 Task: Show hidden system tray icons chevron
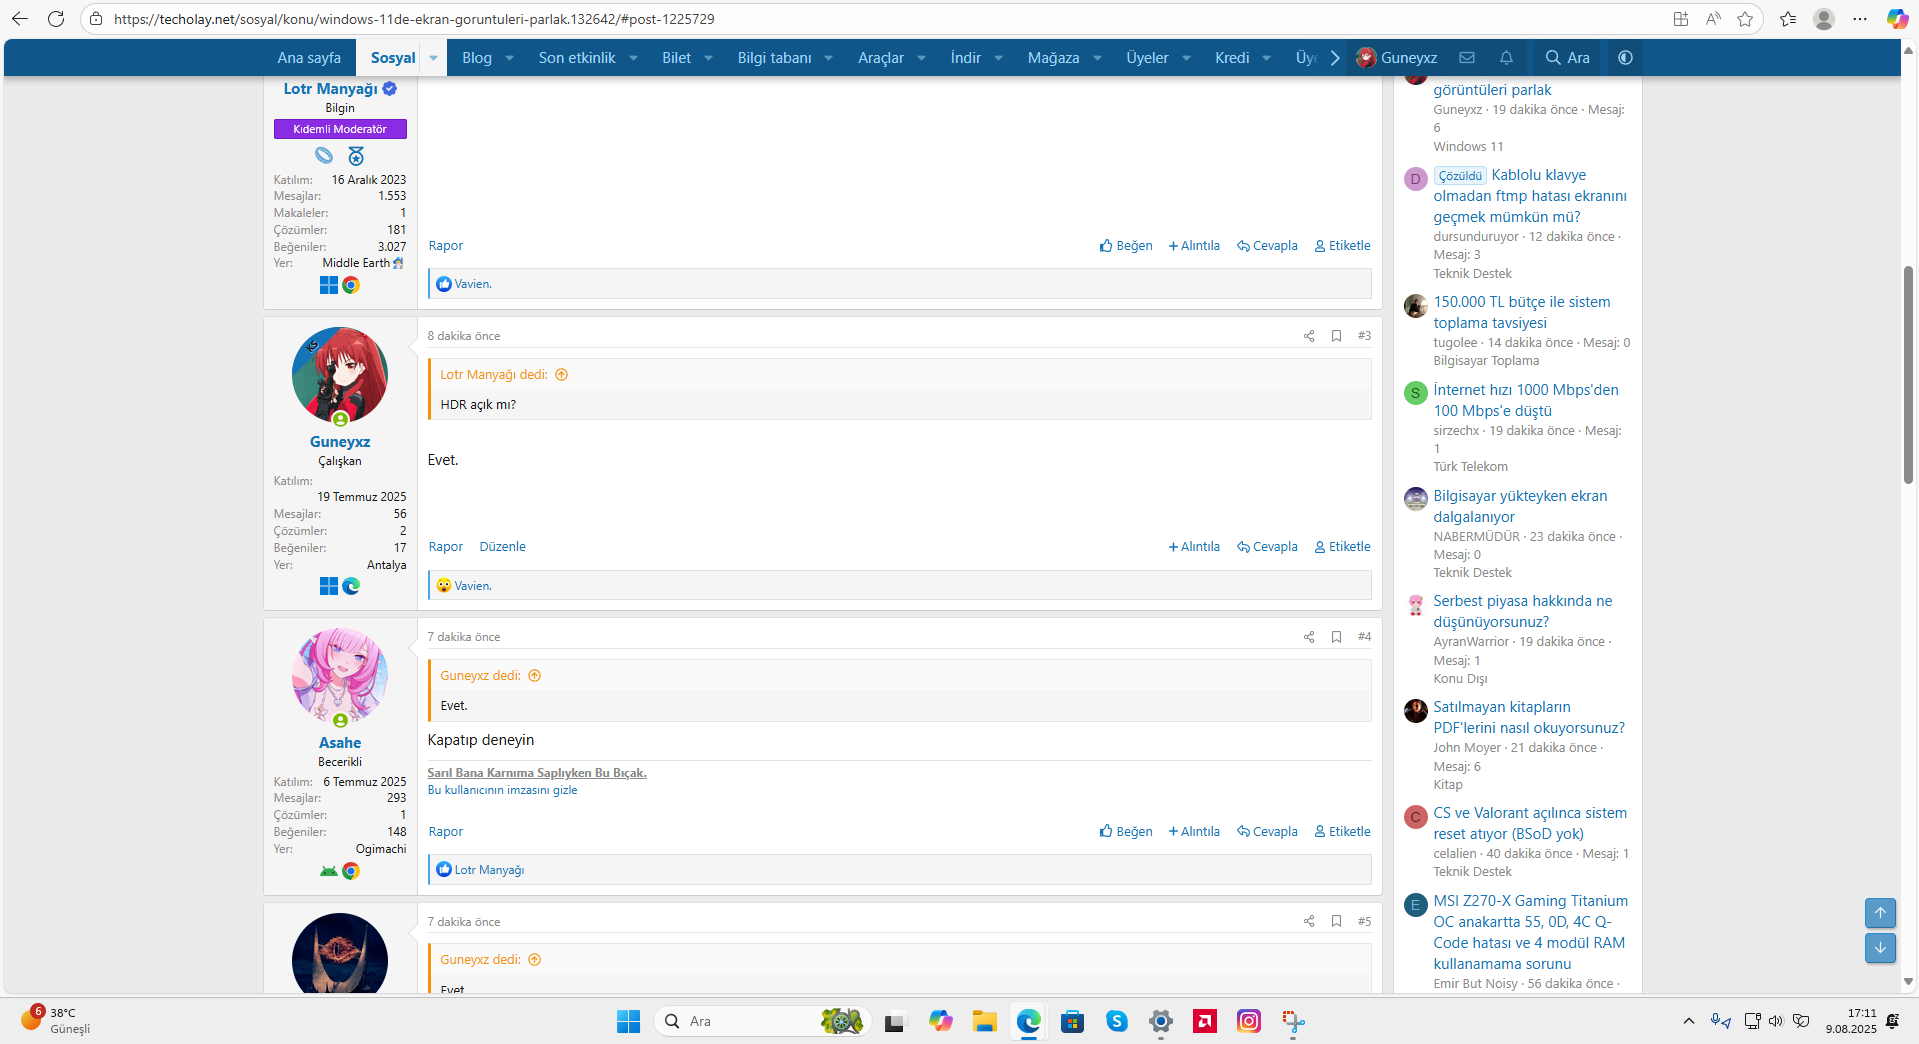pos(1689,1021)
